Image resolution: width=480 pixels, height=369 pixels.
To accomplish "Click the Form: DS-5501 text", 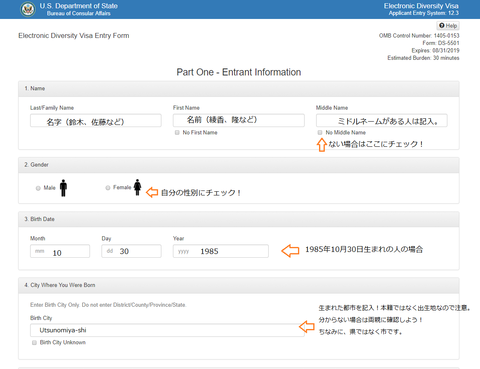I will pos(441,43).
